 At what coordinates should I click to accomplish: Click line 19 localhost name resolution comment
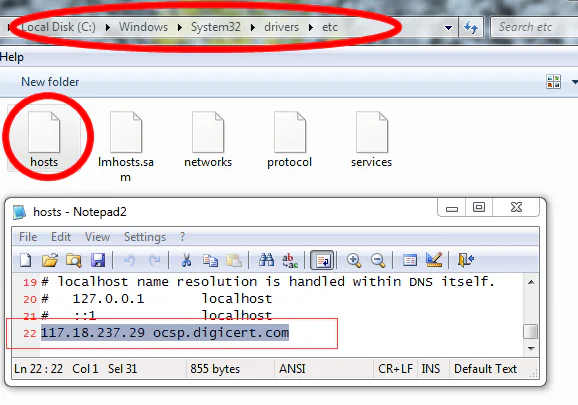coord(268,282)
